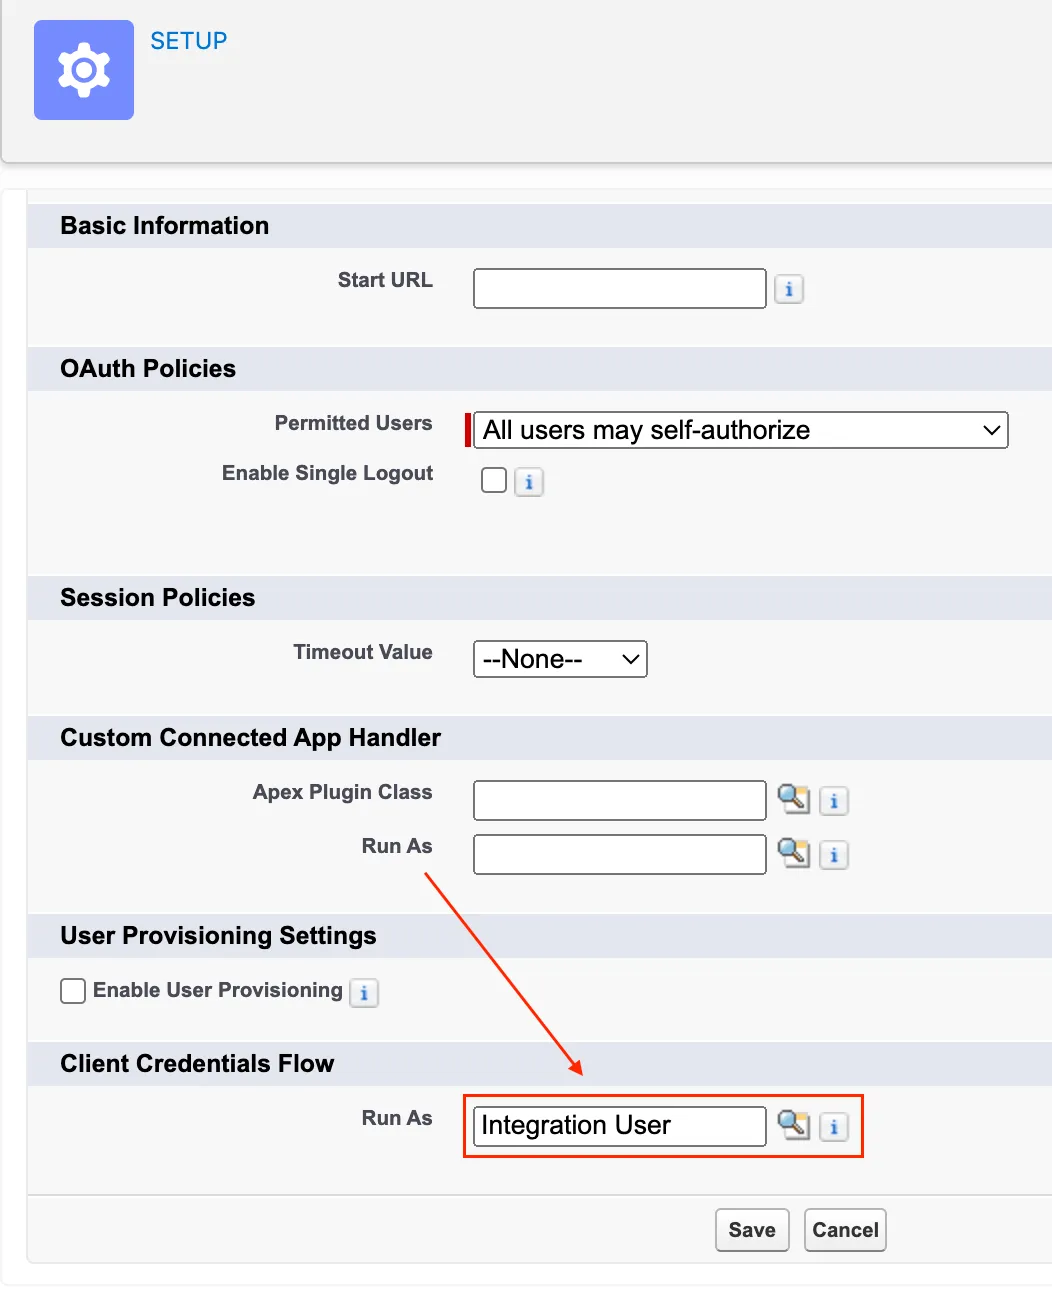Click the Enable Single Logout info icon
This screenshot has width=1052, height=1292.
point(529,482)
